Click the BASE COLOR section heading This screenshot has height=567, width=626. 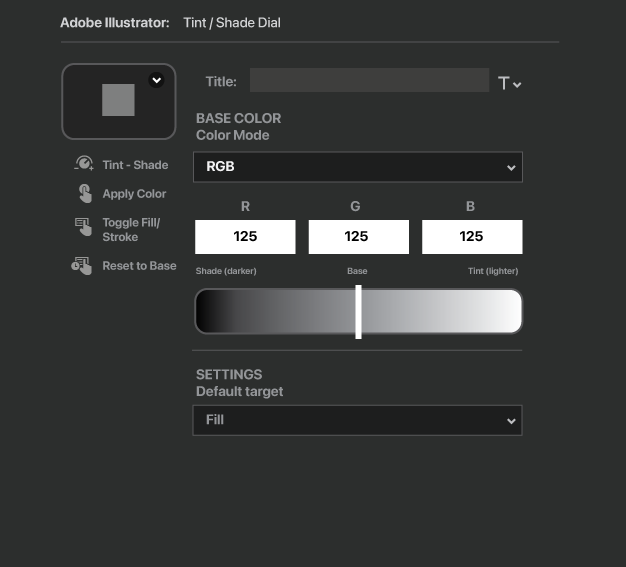(239, 118)
